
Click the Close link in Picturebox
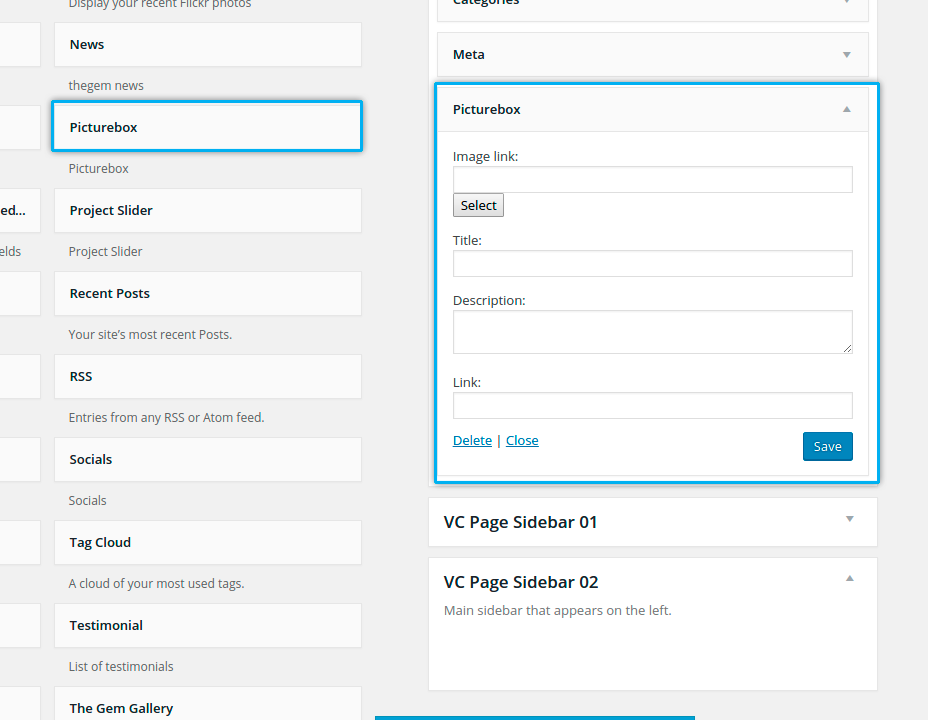(x=522, y=441)
